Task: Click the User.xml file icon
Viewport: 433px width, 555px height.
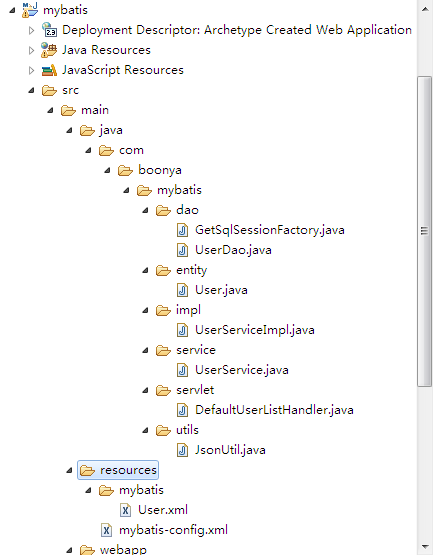Action: coord(125,510)
